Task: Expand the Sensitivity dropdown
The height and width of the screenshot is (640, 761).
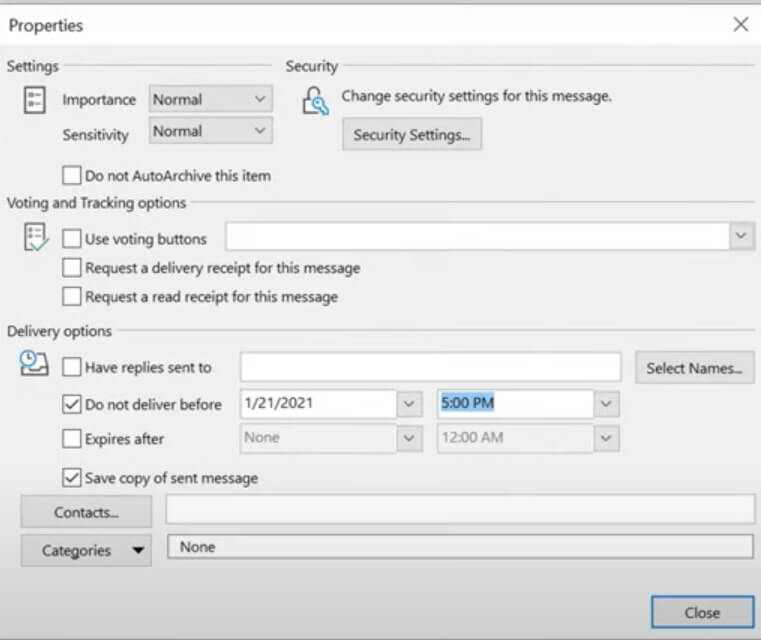Action: (x=260, y=131)
